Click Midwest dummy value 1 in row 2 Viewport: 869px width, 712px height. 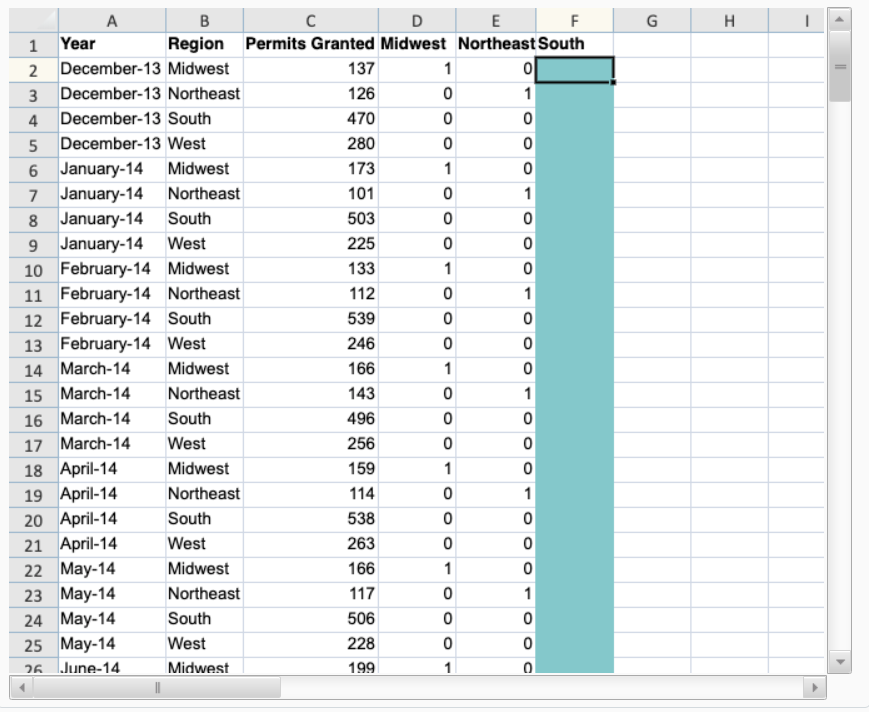417,69
